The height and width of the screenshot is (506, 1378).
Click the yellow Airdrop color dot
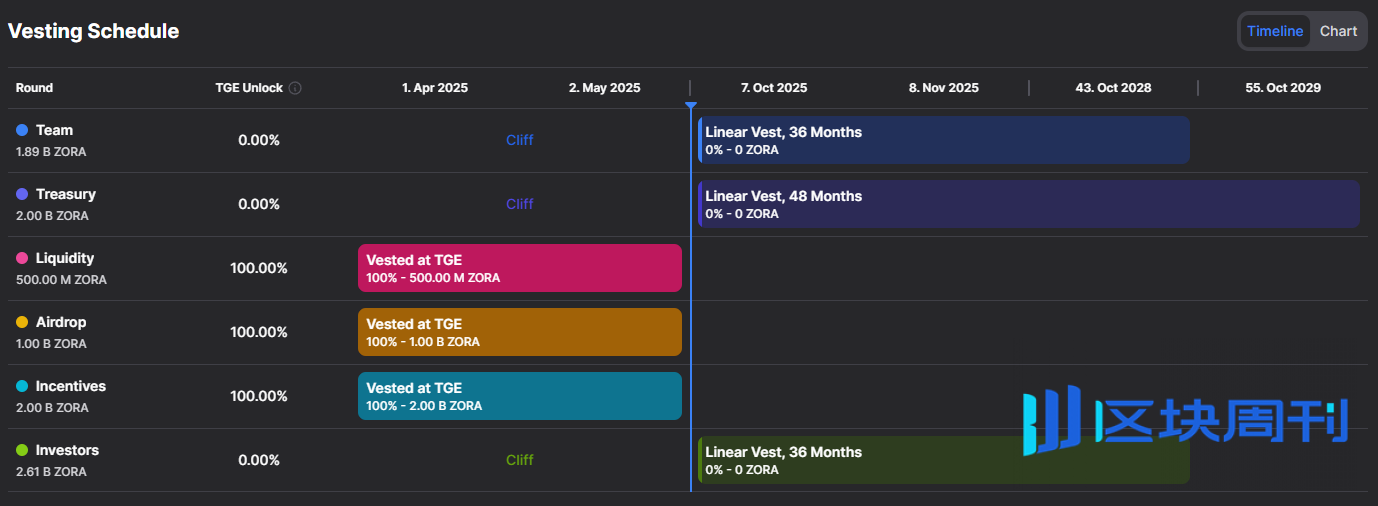(22, 322)
